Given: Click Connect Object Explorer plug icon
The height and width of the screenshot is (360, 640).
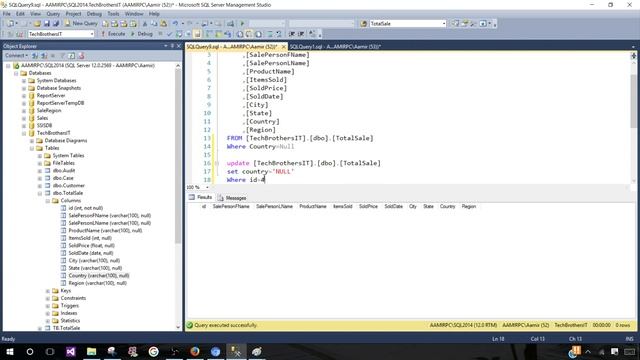Looking at the screenshot, I should point(35,56).
